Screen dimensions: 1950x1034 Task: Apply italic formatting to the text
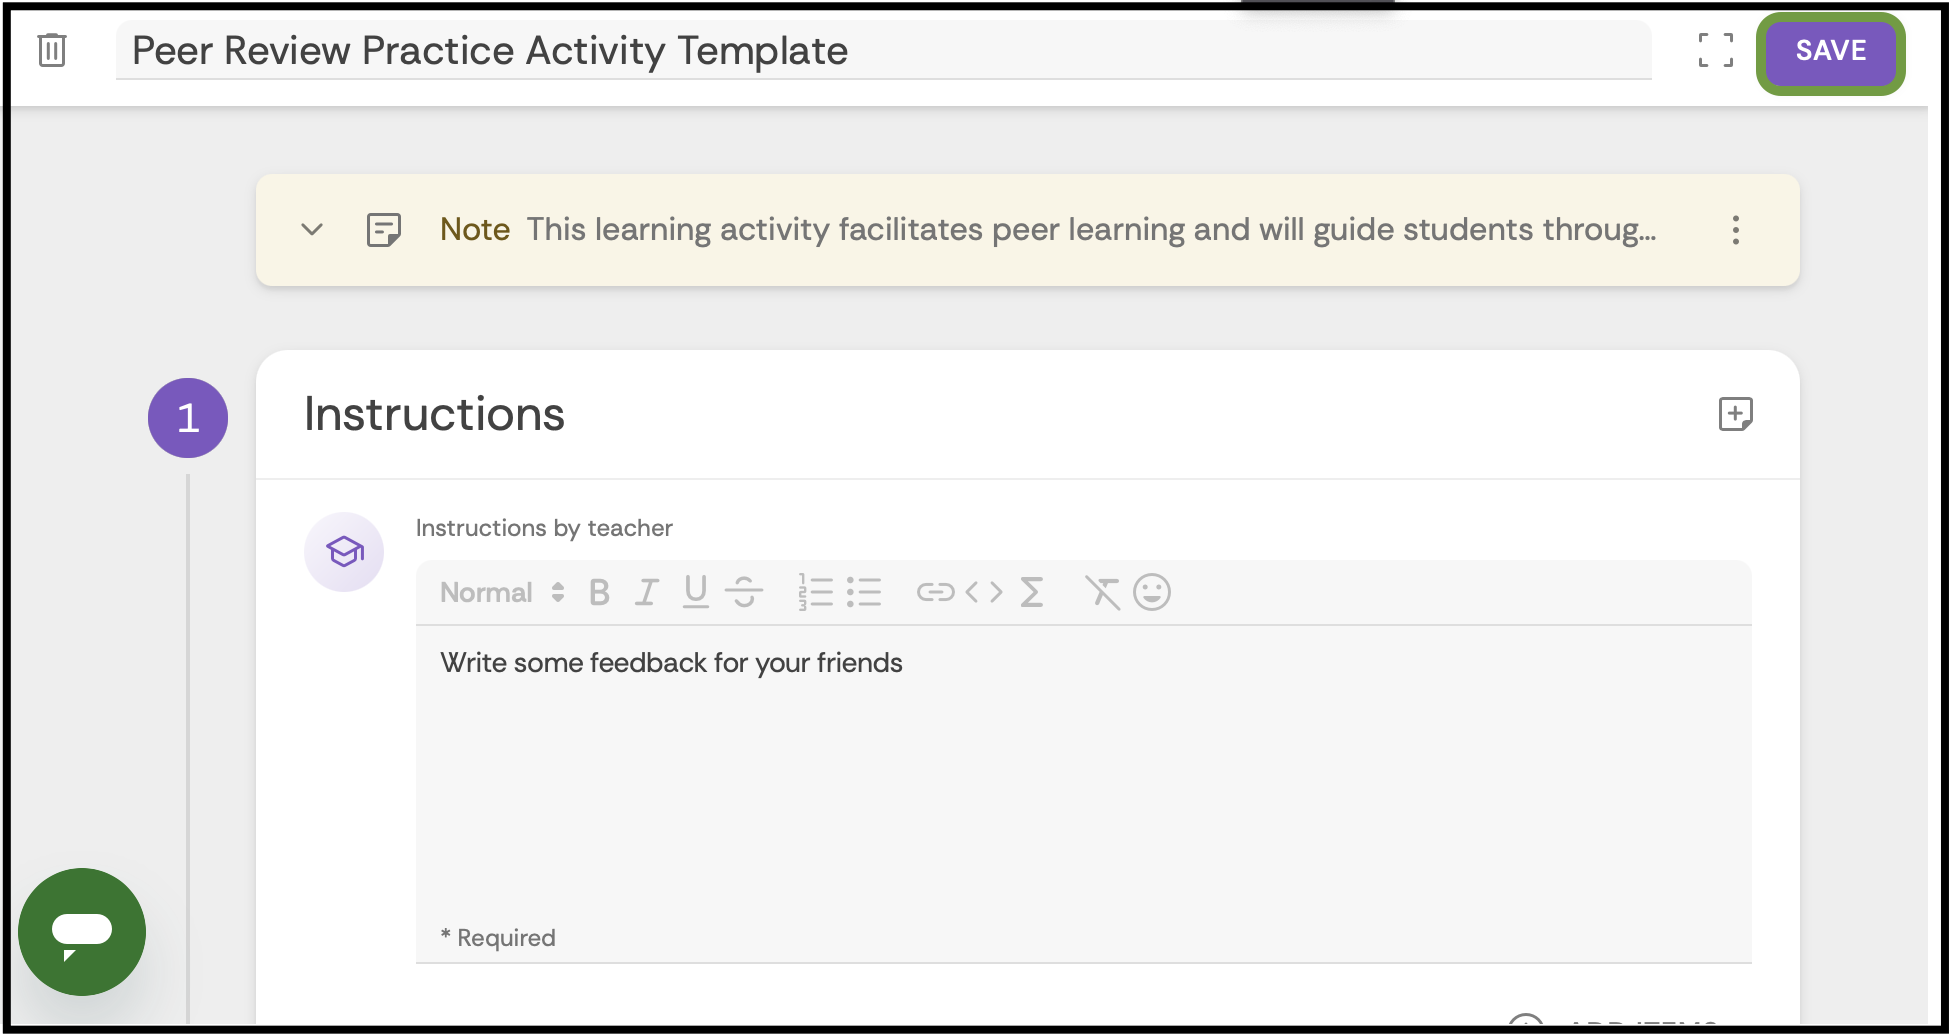pos(646,592)
